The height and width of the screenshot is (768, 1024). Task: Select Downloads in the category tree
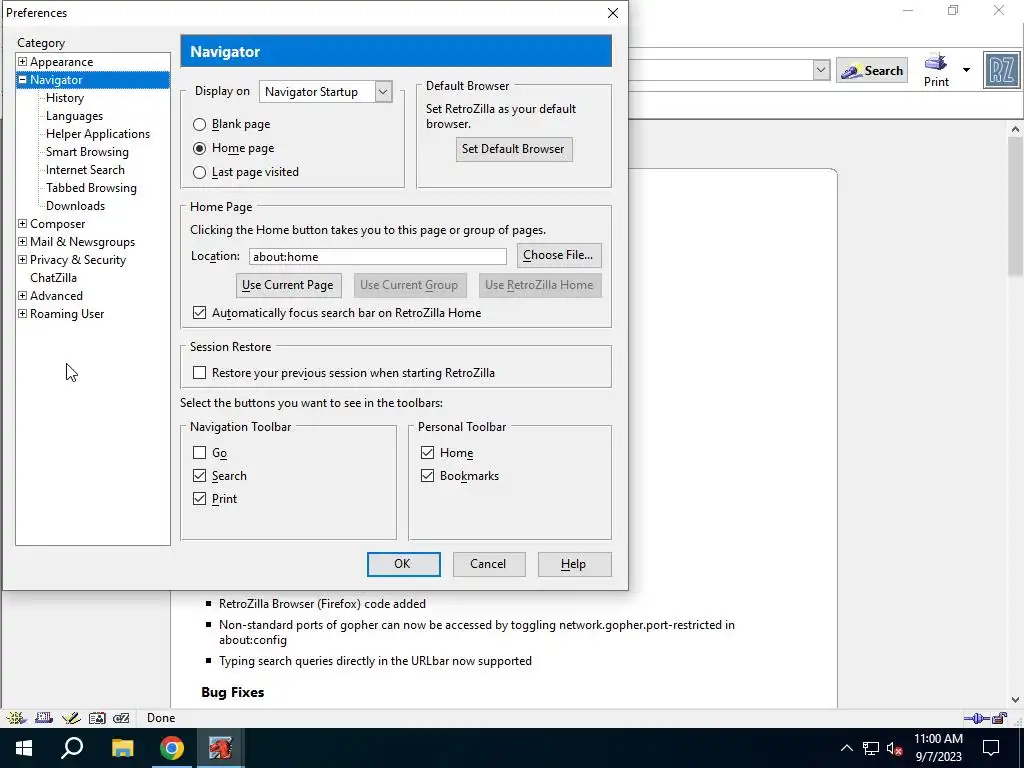[75, 206]
